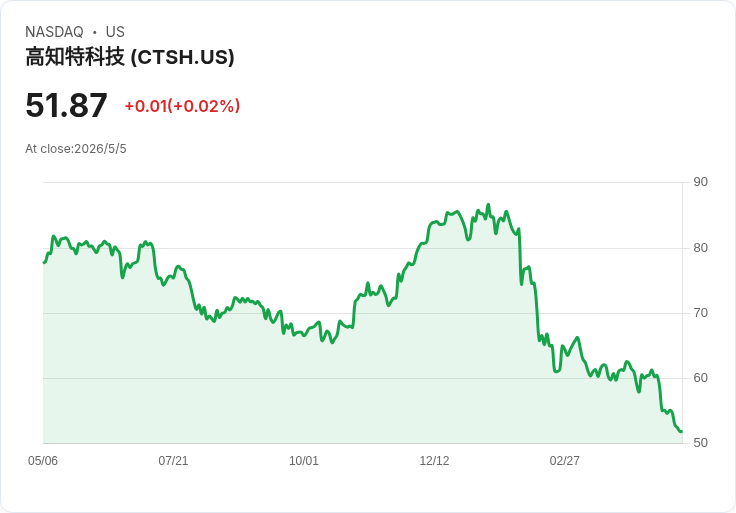Click the 02/27 date axis label
Viewport: 736px width, 513px height.
point(565,460)
